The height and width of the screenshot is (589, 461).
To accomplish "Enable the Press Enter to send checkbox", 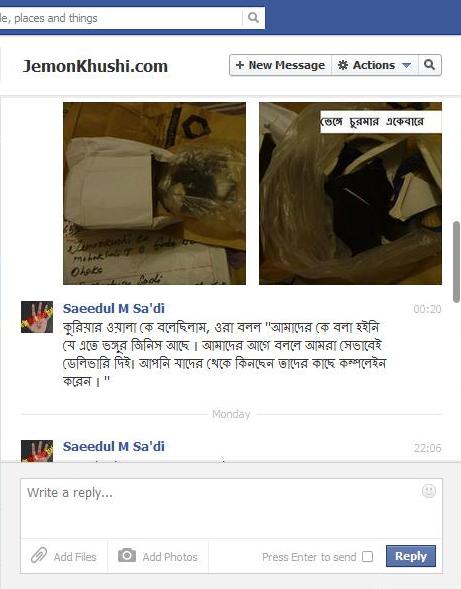I will [x=367, y=556].
